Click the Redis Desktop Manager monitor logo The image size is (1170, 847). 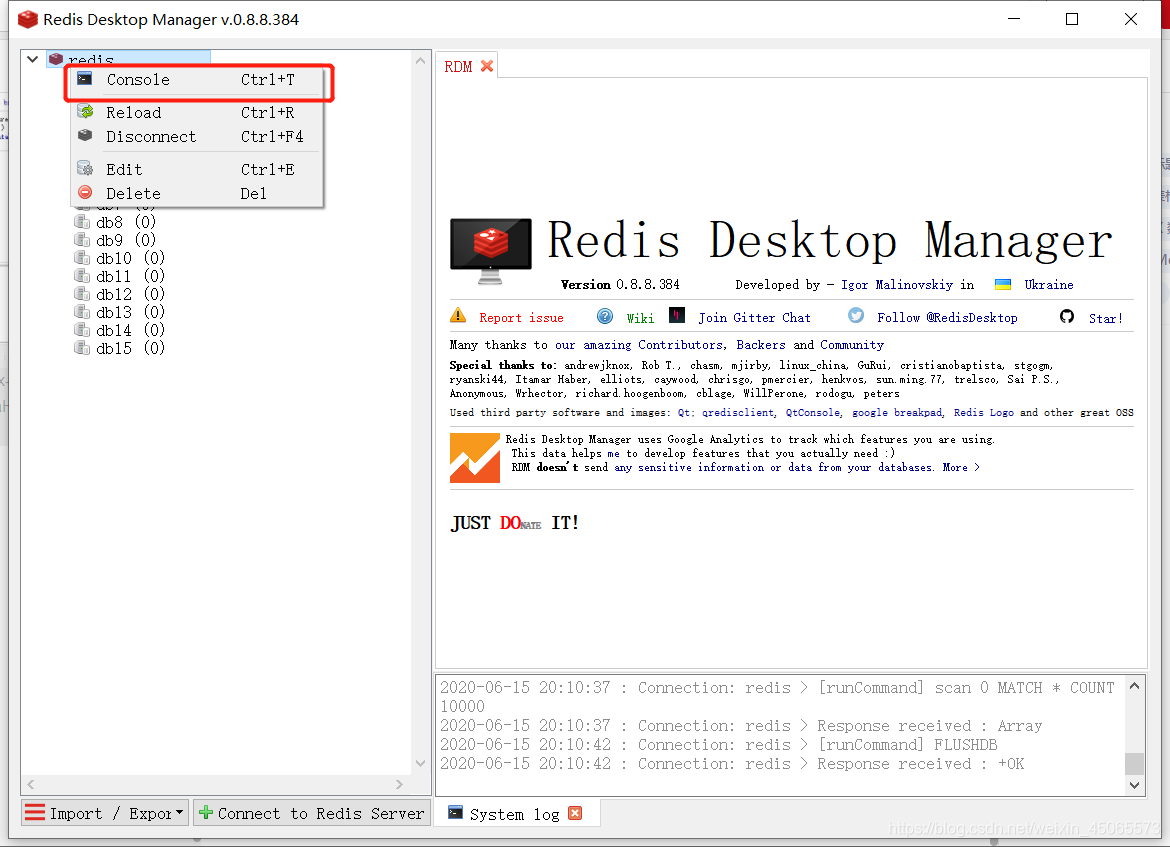click(491, 251)
